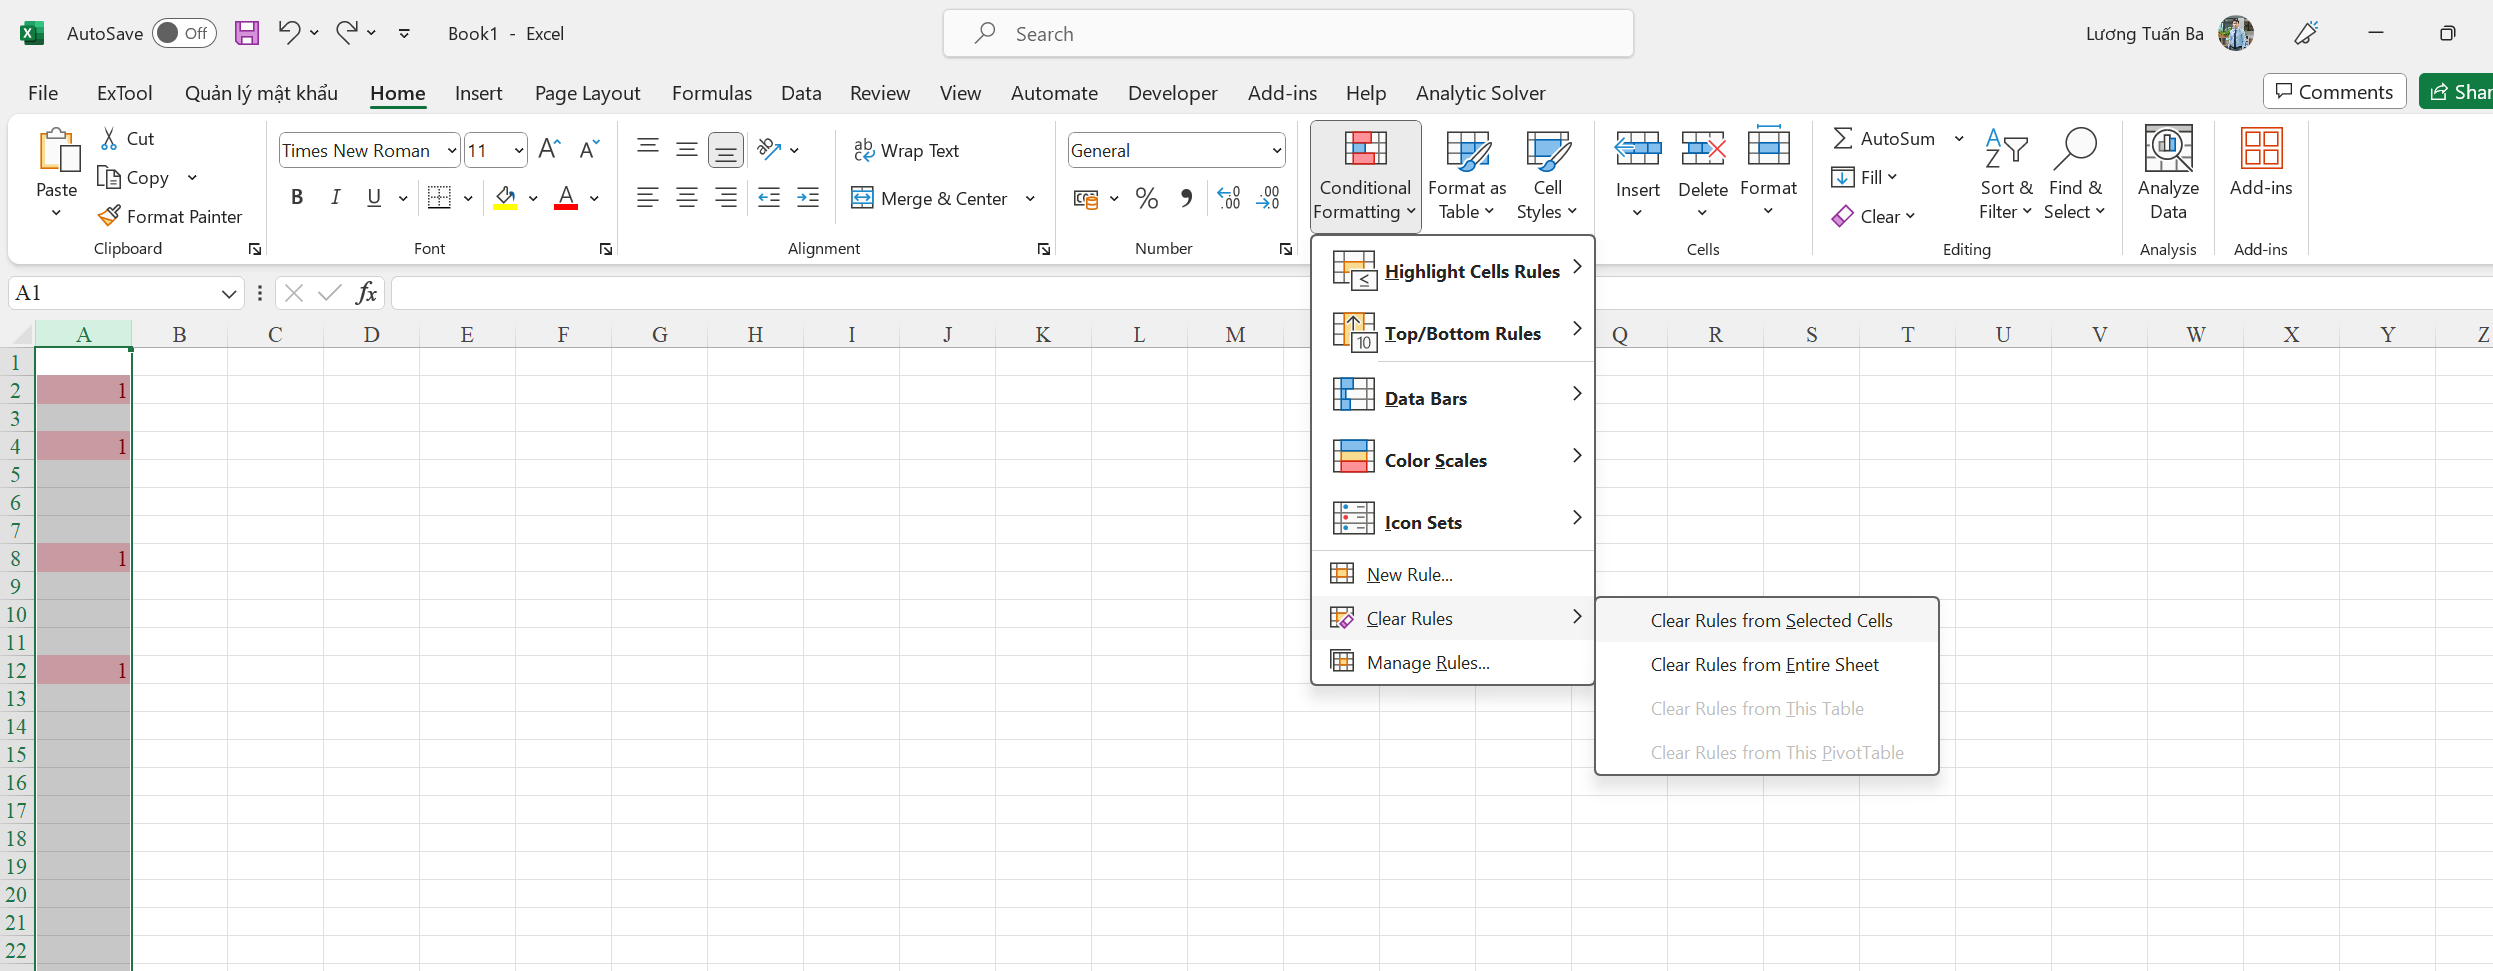This screenshot has height=971, width=2493.
Task: Click the Save icon in title bar
Action: click(247, 33)
